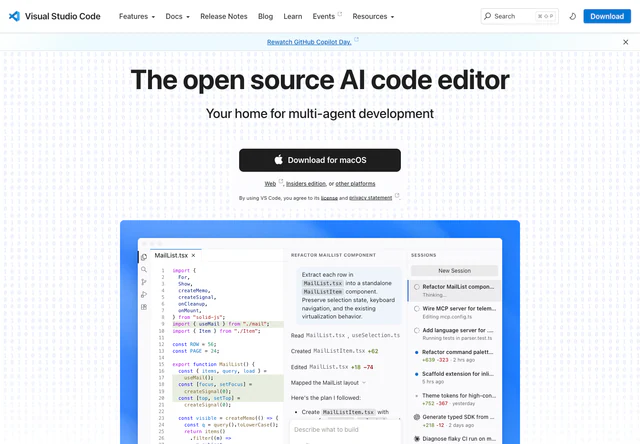Viewport: 640px width, 444px height.
Task: Open the privacy statement link
Action: tap(370, 198)
